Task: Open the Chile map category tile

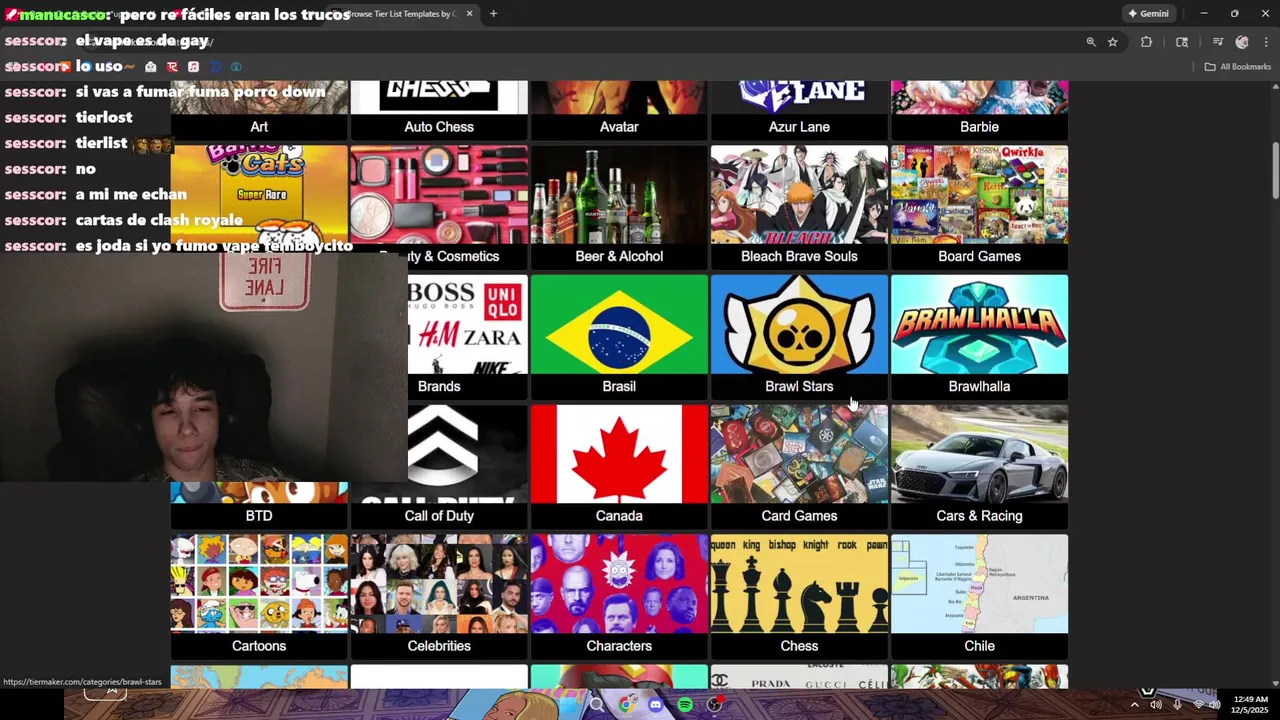Action: click(979, 597)
